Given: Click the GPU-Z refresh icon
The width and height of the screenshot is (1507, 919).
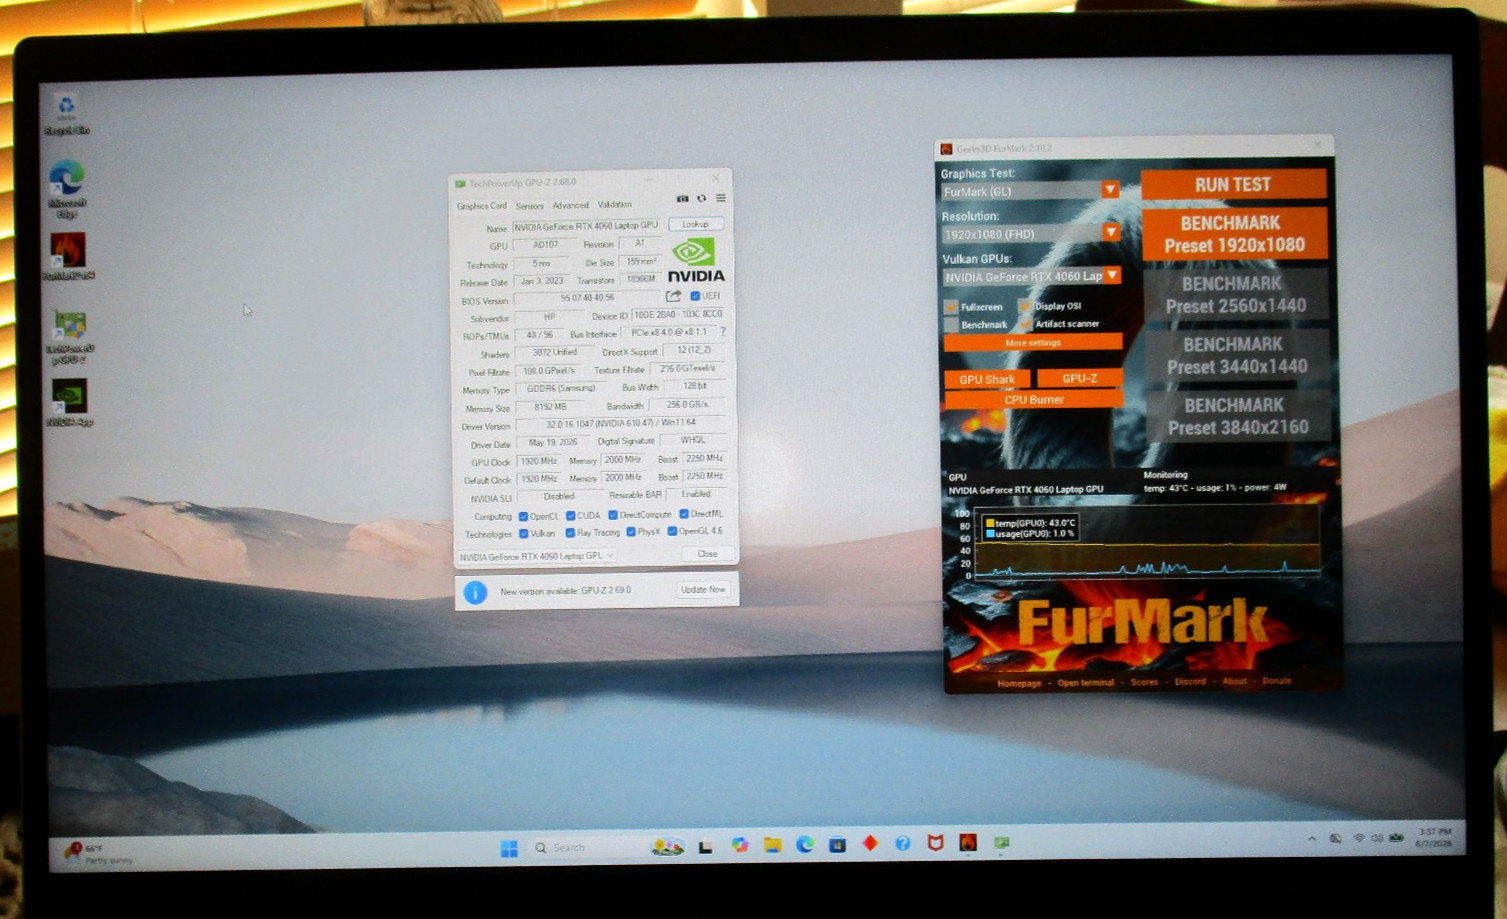Looking at the screenshot, I should pos(702,198).
